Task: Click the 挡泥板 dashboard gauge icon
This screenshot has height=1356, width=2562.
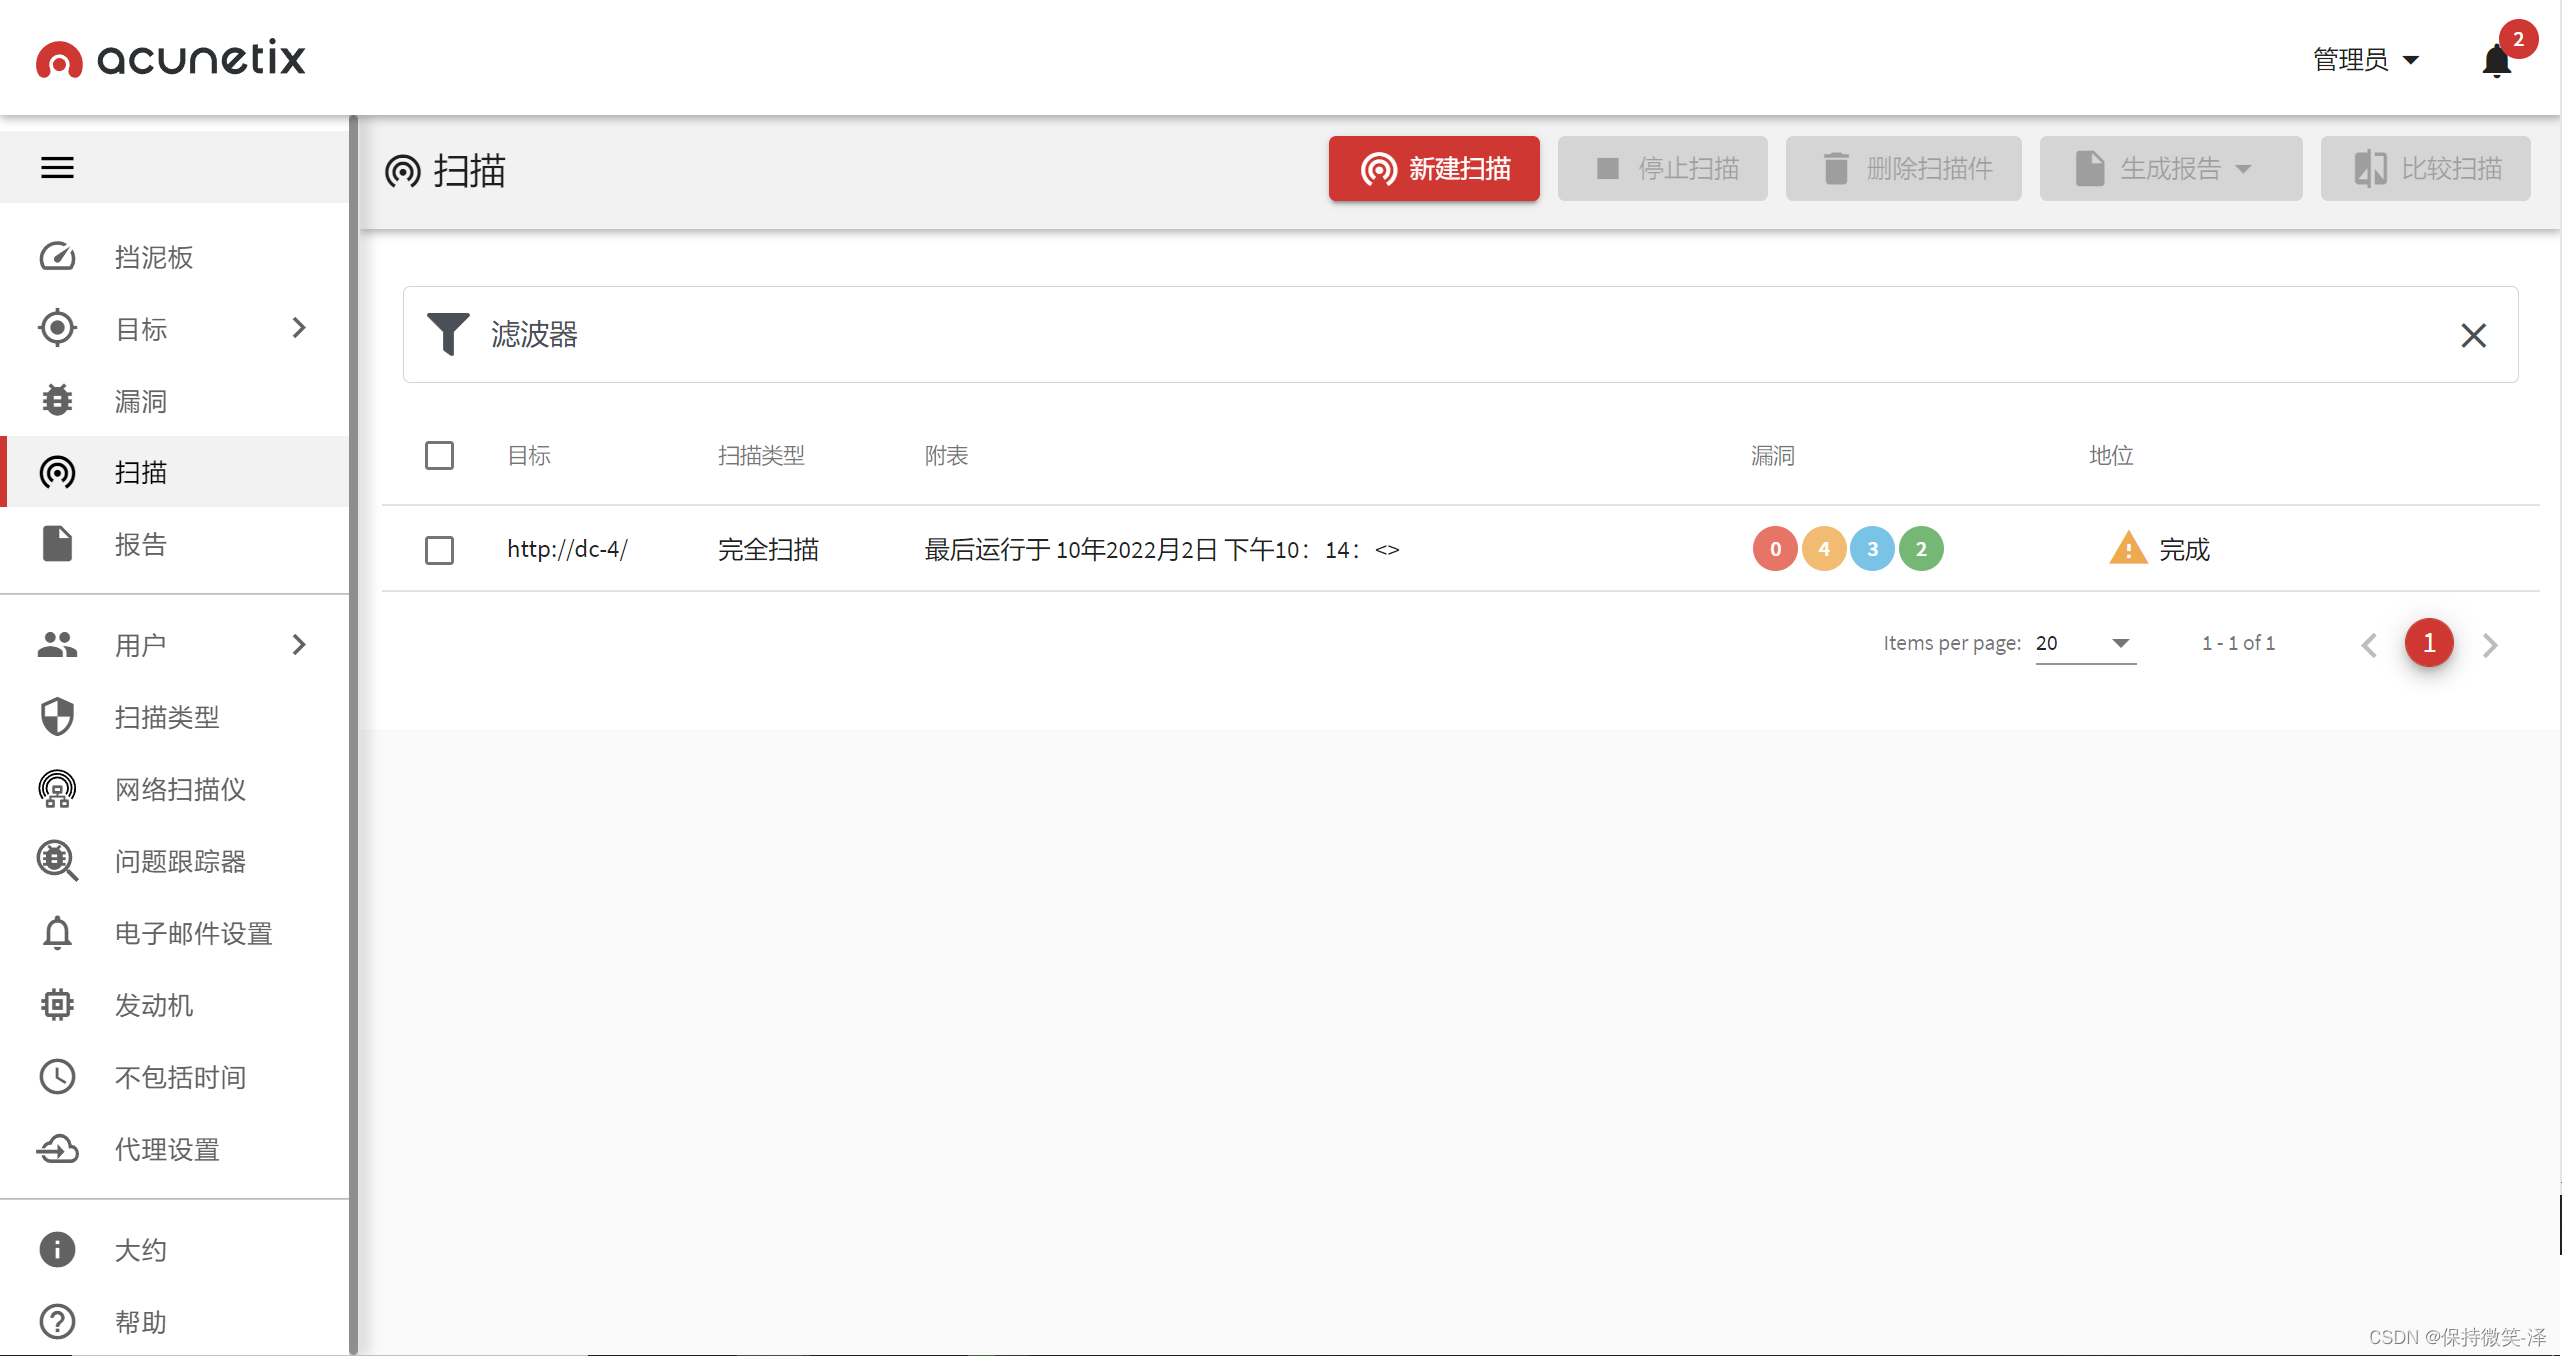Action: tap(57, 257)
